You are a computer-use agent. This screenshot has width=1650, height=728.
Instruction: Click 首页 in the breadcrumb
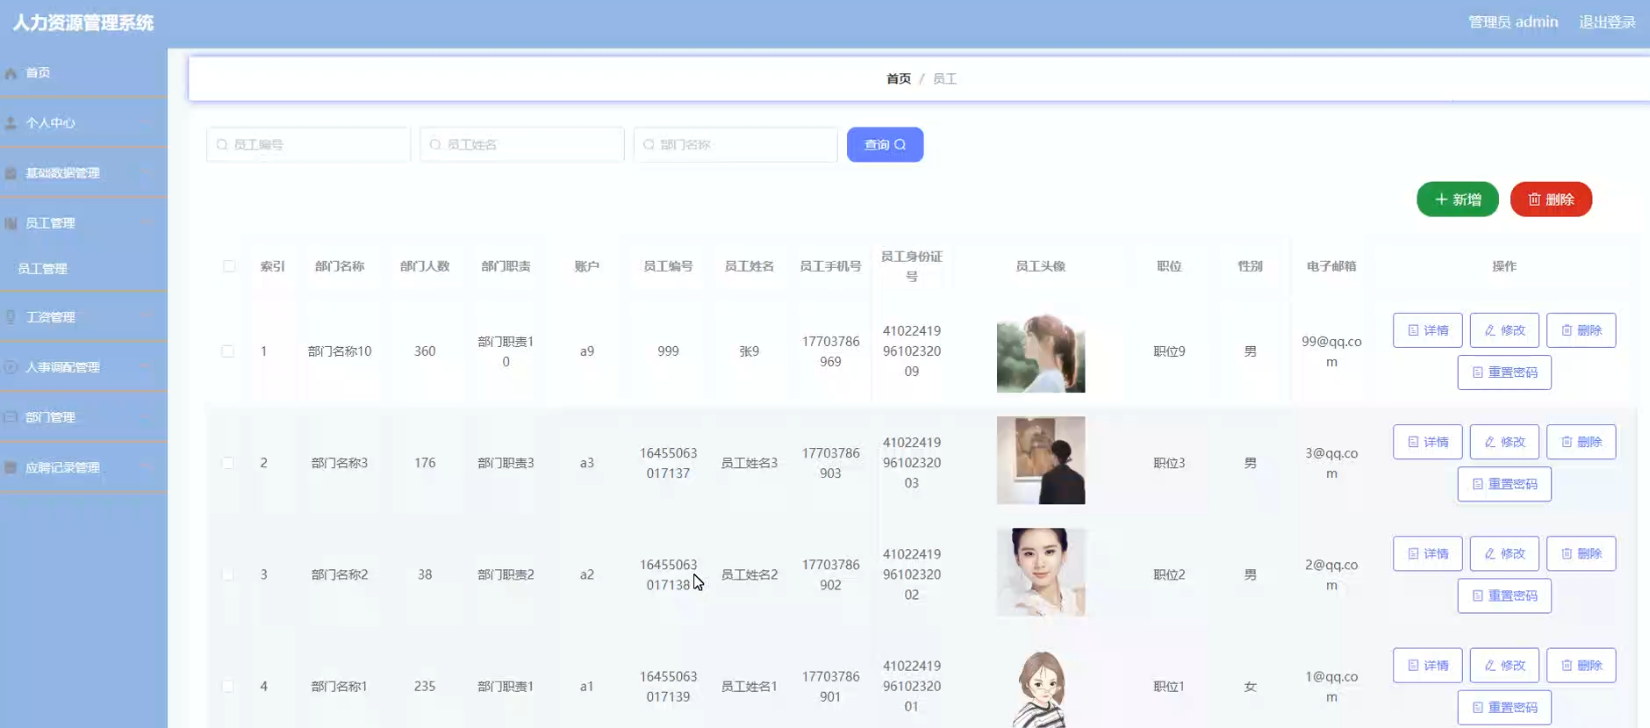[898, 79]
